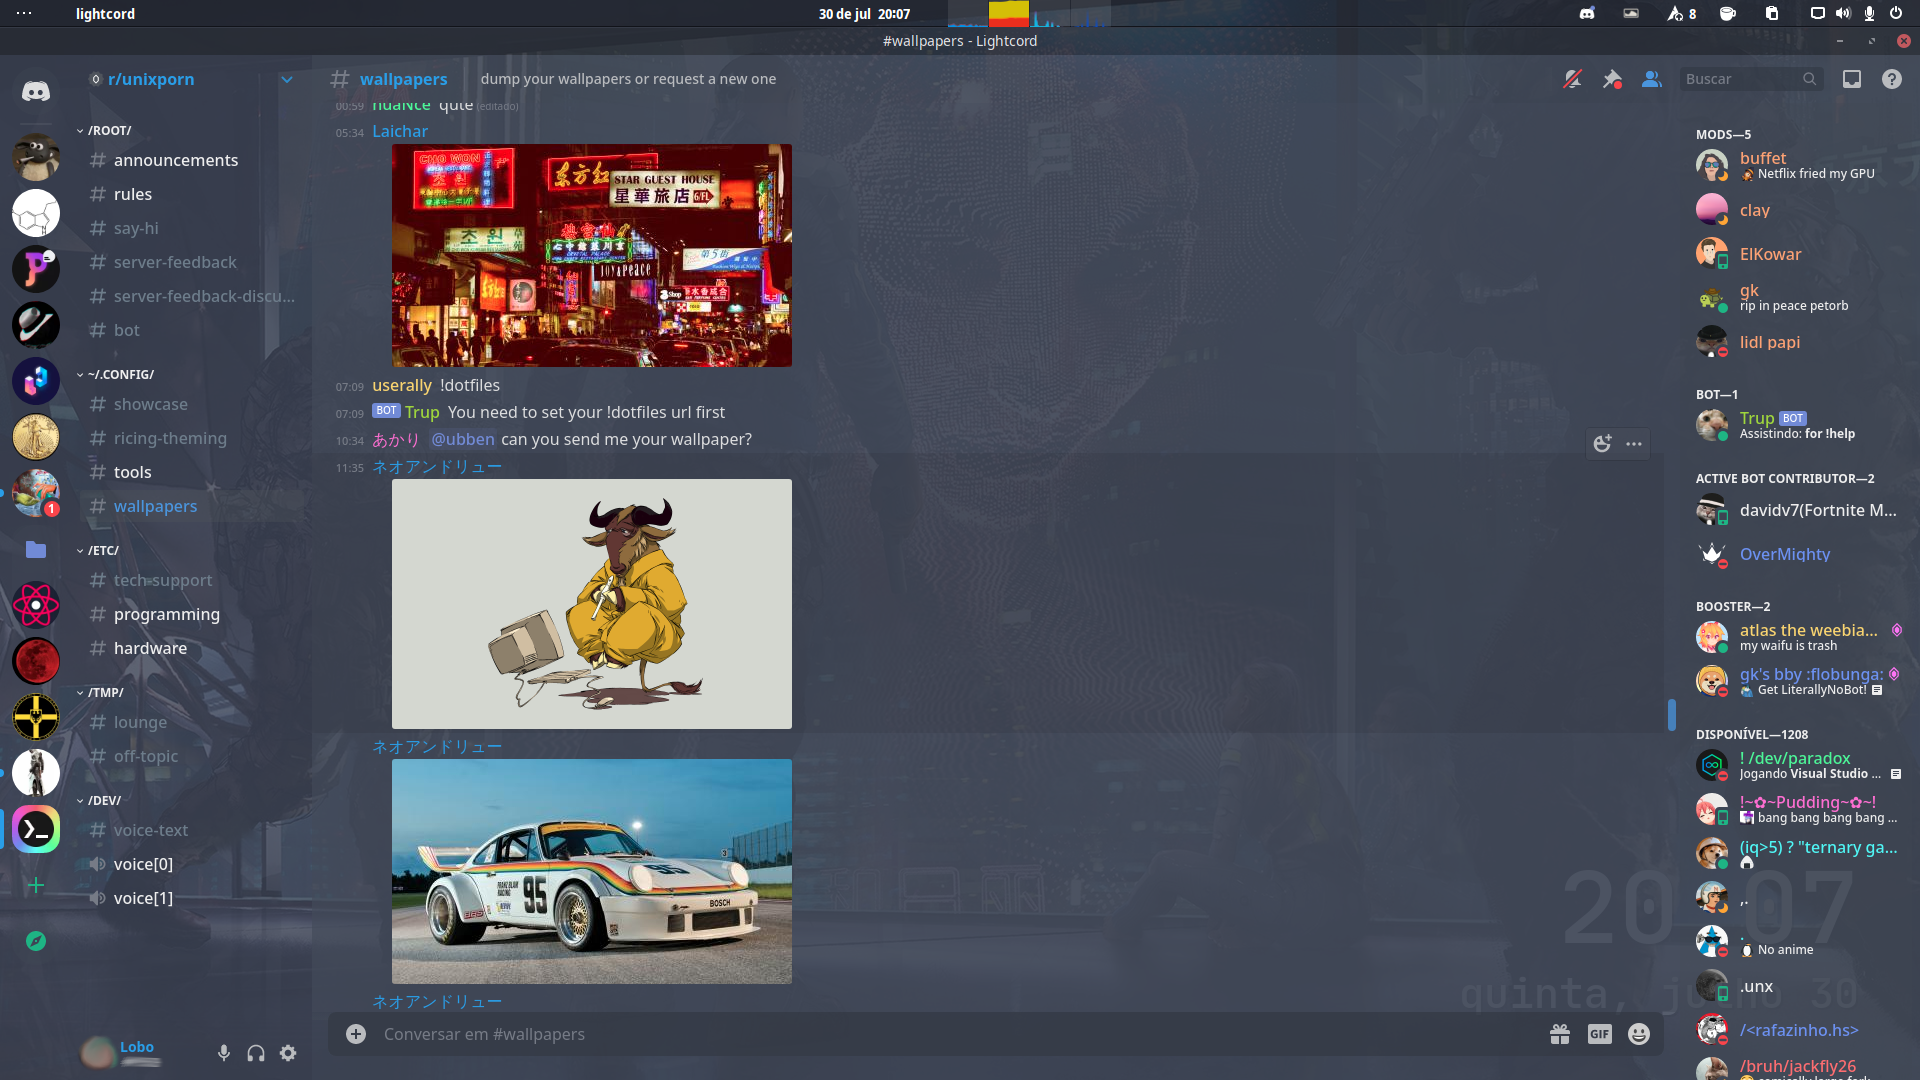
Task: Click the @ubben mention link
Action: (x=463, y=439)
